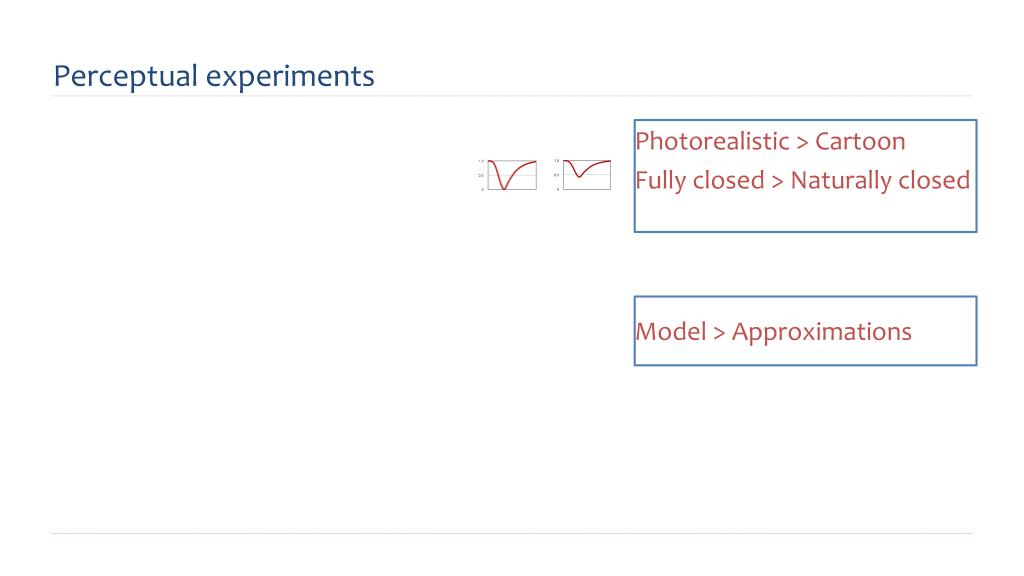Click the 1.0 axis label on the left graph
Screen dimensions: 1024x576
pos(481,161)
